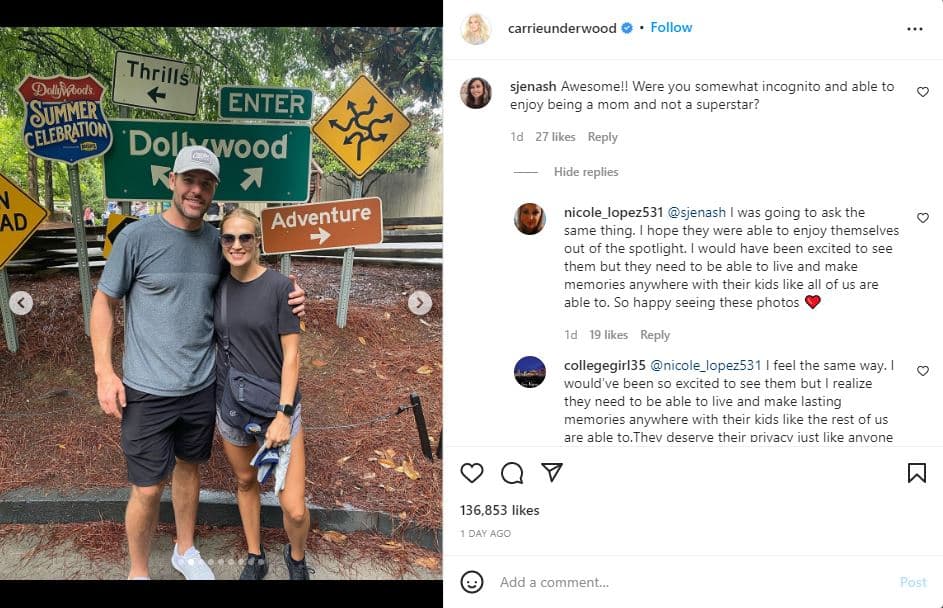The width and height of the screenshot is (943, 608).
Task: Reply to sjenash's comment
Action: 603,137
